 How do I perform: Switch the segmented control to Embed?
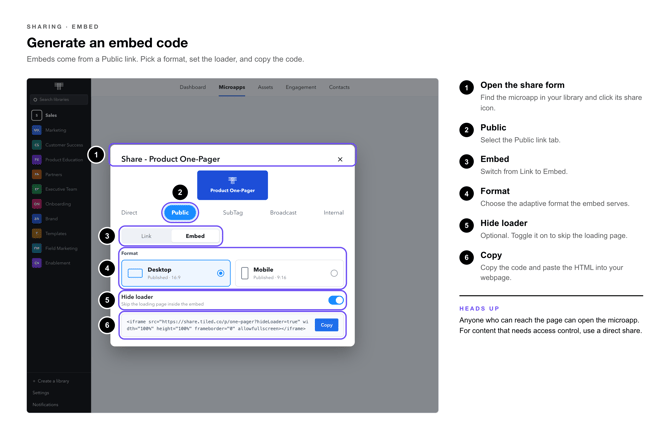(195, 236)
